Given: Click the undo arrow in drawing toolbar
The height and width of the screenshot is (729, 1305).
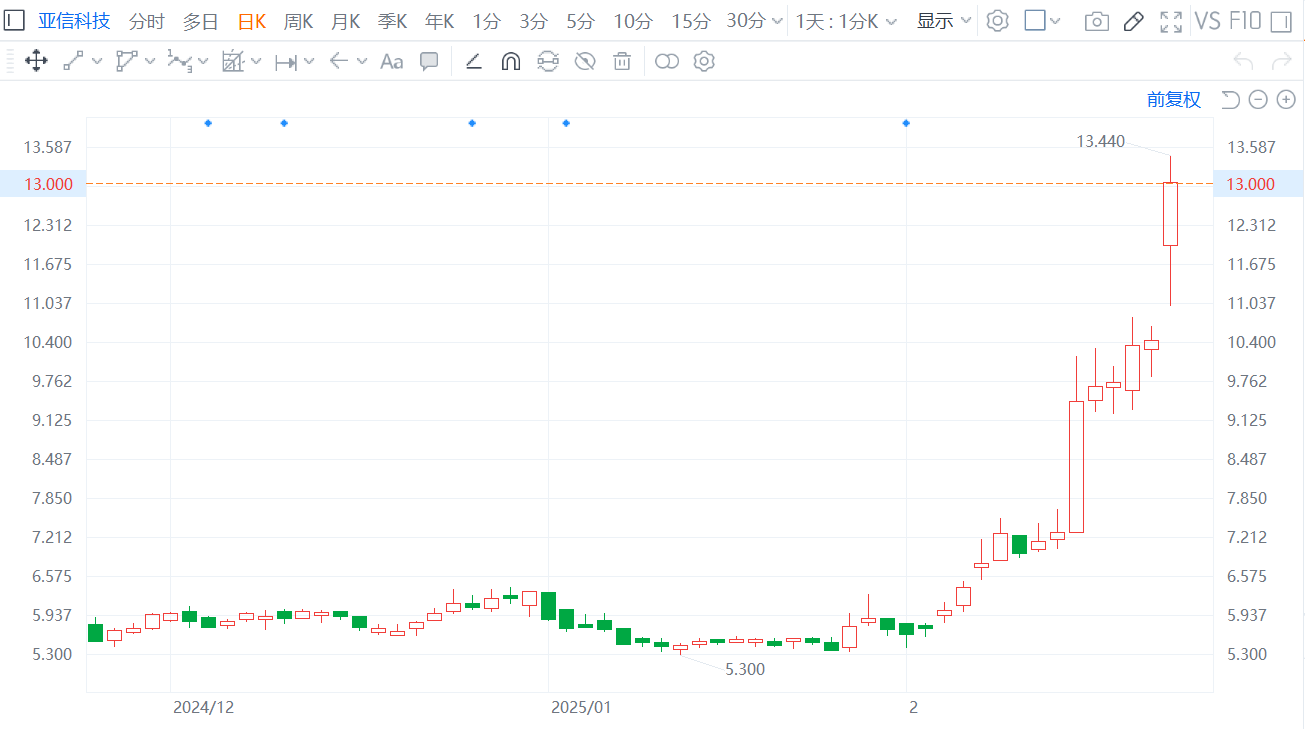Looking at the screenshot, I should coord(1243,62).
